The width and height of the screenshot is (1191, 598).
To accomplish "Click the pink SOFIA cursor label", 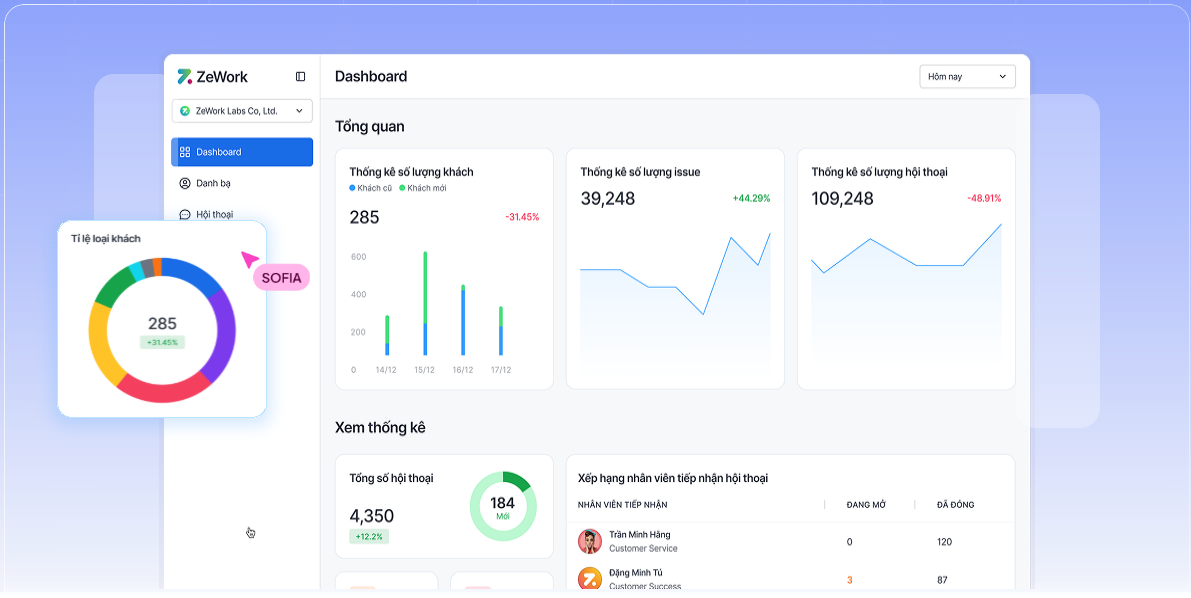I will [x=281, y=278].
